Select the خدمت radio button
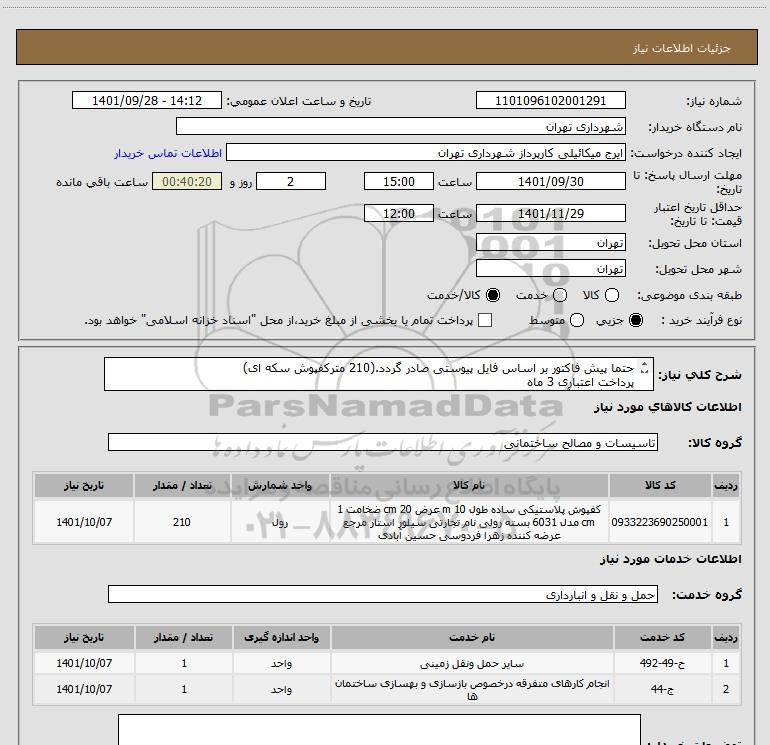This screenshot has width=770, height=745. pos(560,295)
